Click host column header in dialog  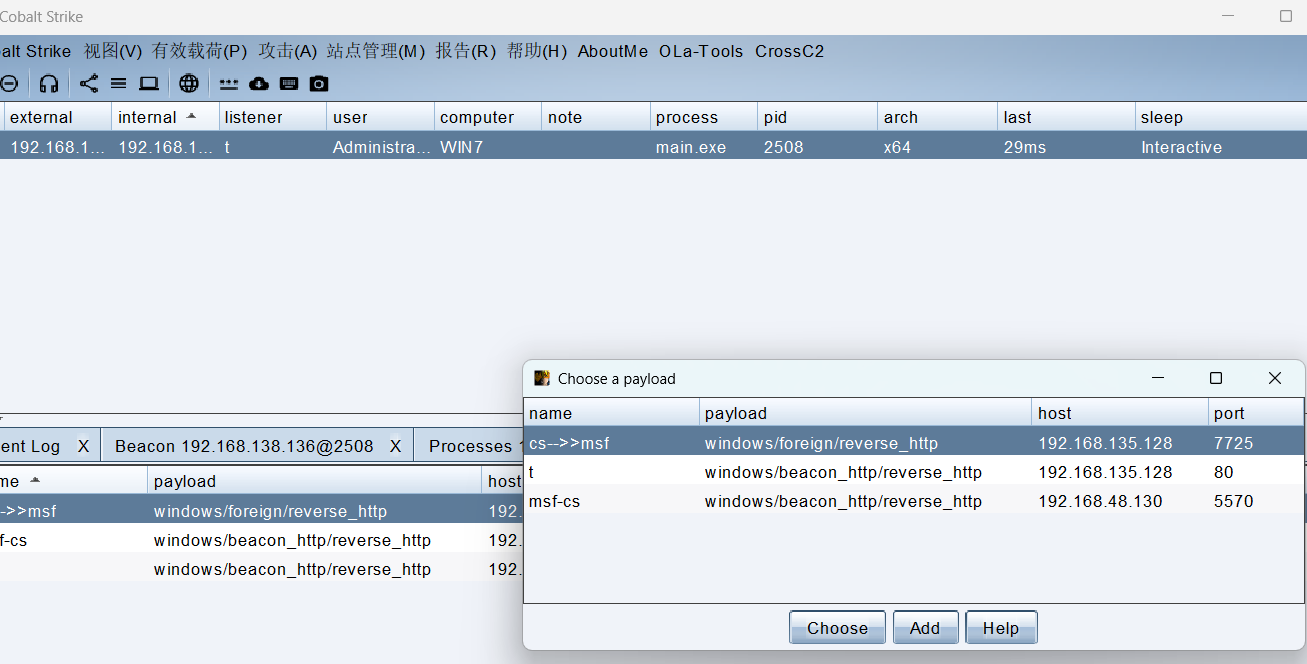(x=1121, y=413)
